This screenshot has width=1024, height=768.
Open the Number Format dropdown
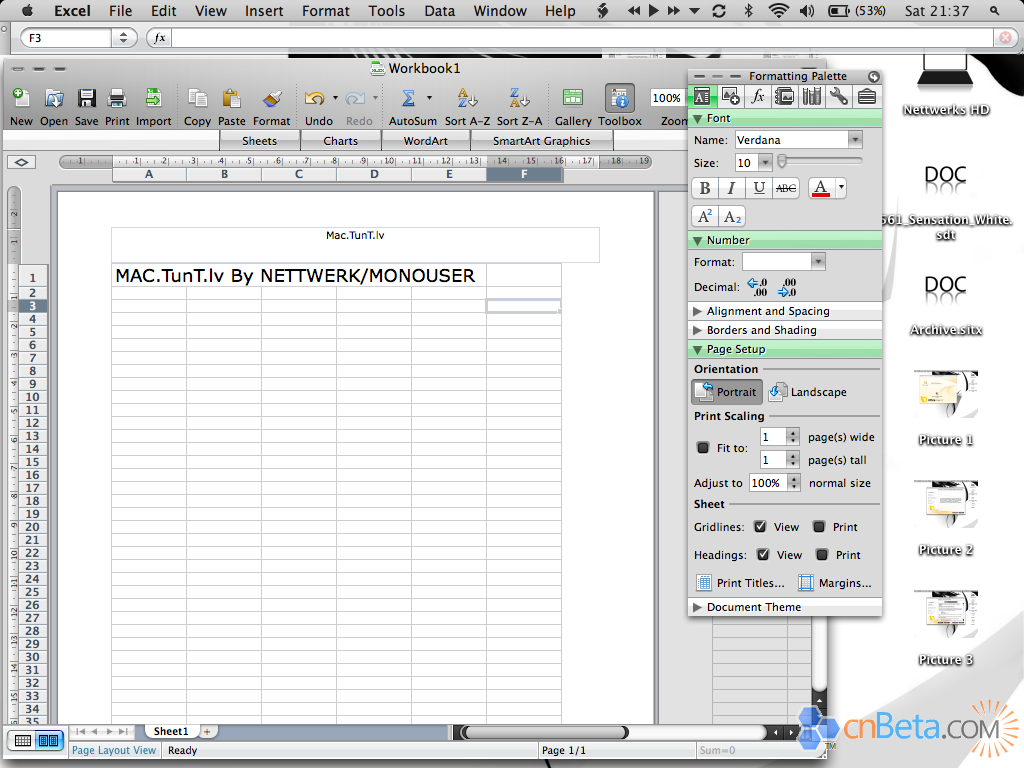click(818, 261)
